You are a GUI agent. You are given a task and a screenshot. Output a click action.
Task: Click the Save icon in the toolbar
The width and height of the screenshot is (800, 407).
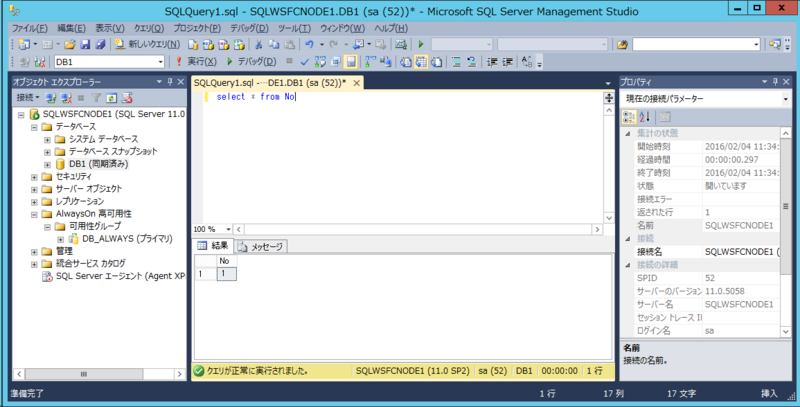pos(84,45)
